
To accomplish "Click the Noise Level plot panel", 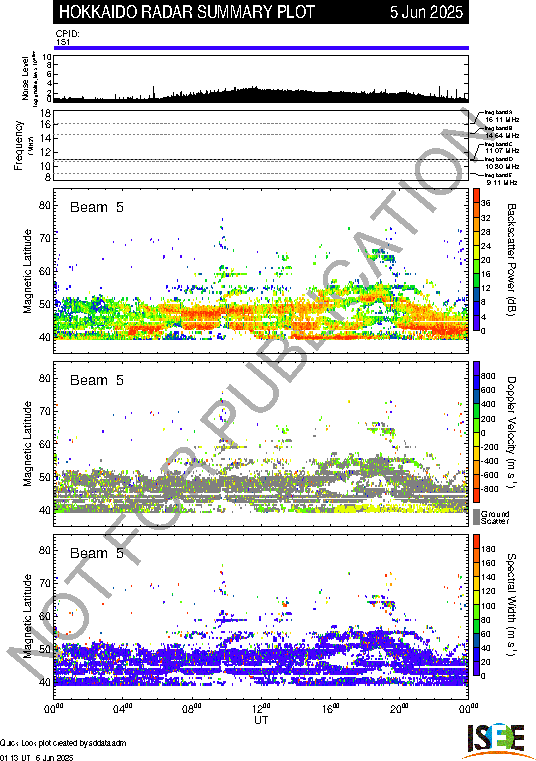I will pos(261,78).
